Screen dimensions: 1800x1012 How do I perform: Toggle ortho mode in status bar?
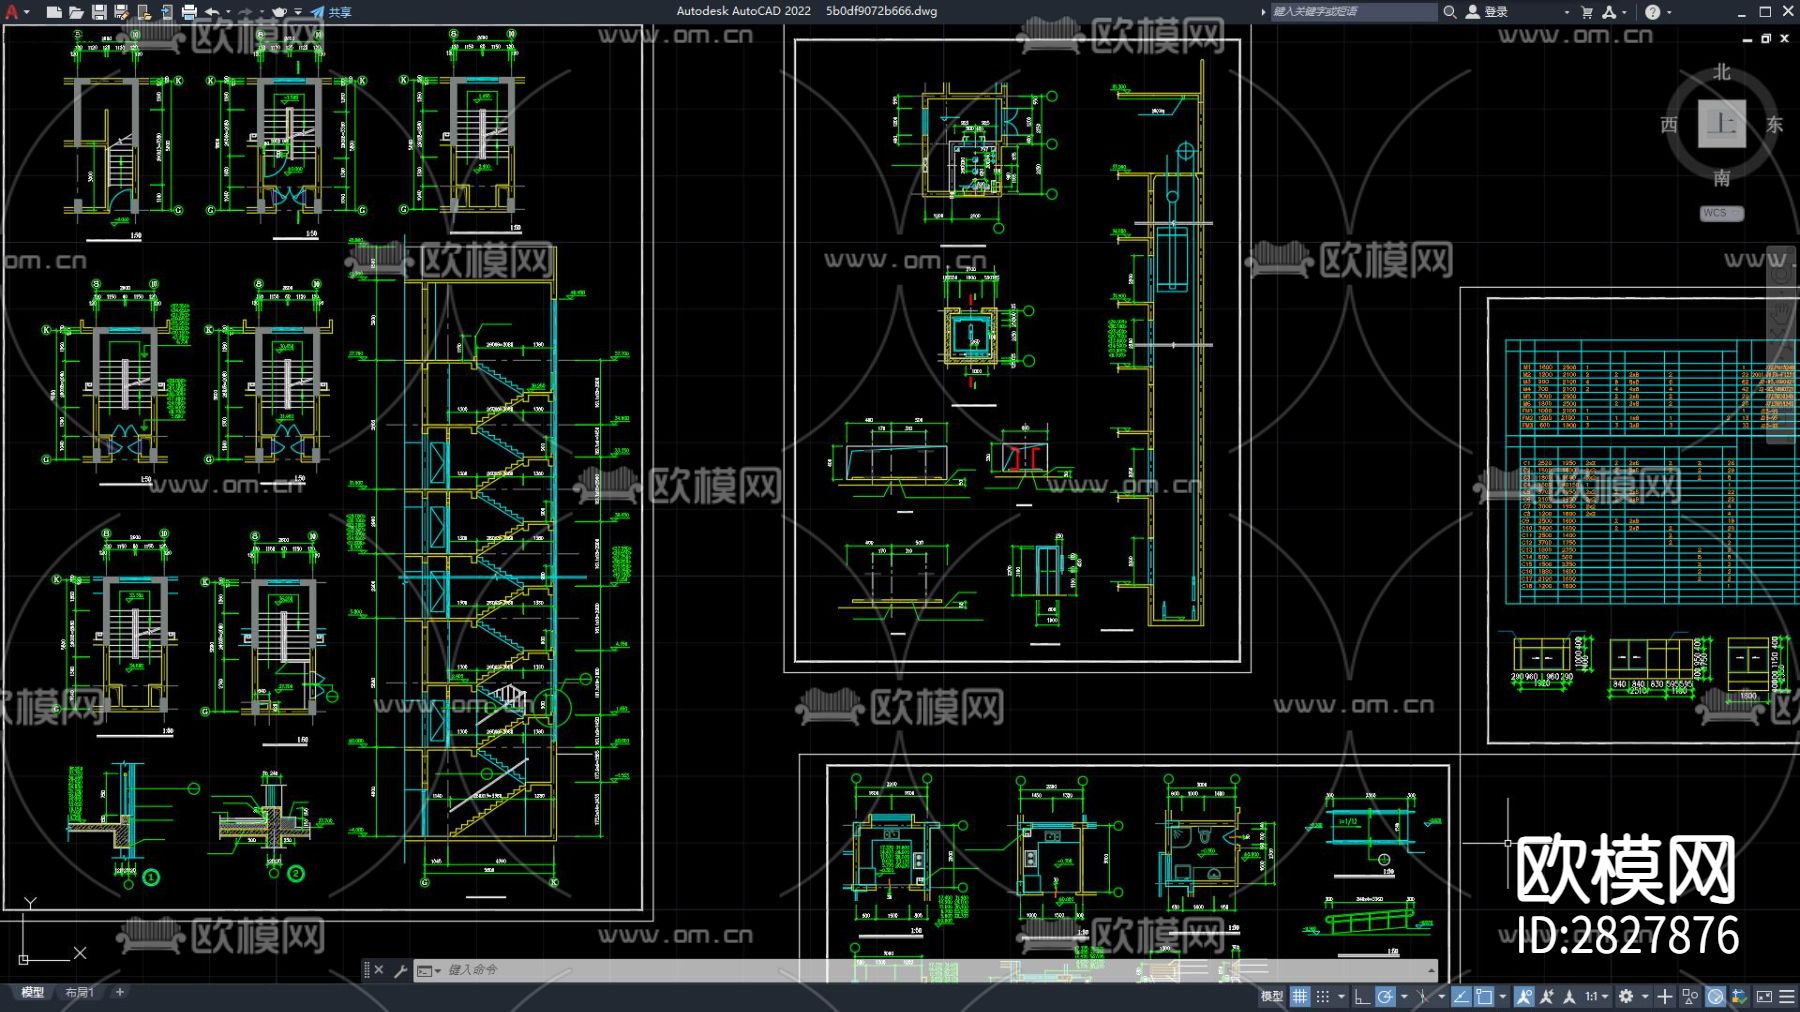1361,996
